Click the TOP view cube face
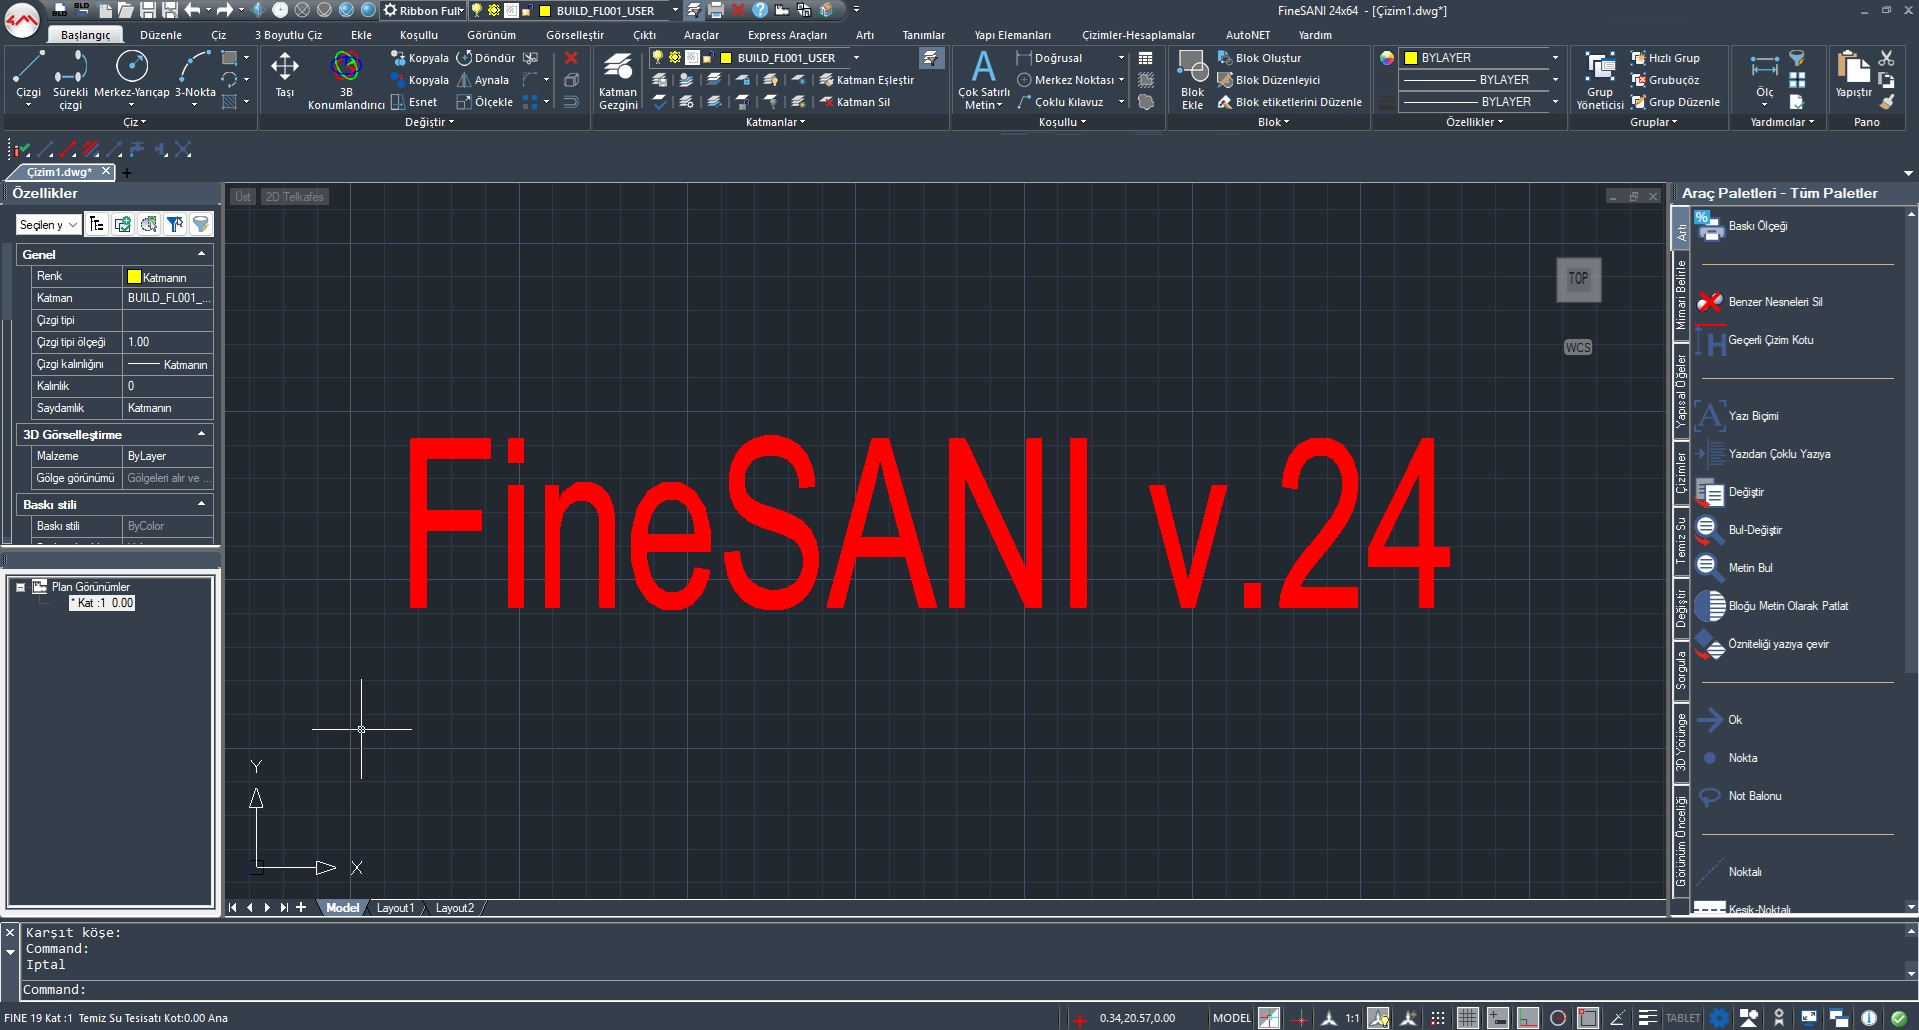 [x=1578, y=279]
